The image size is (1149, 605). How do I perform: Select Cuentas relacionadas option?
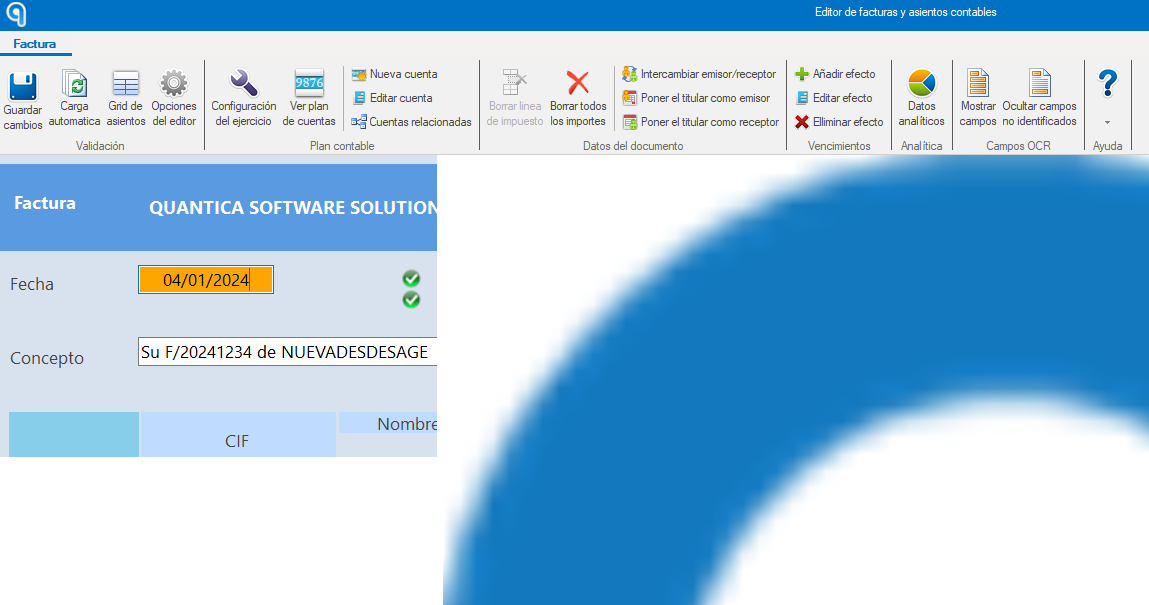pyautogui.click(x=411, y=122)
